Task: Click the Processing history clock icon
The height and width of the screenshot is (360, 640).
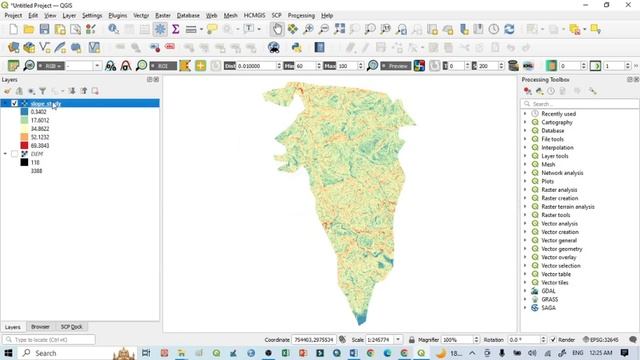Action: coord(551,91)
